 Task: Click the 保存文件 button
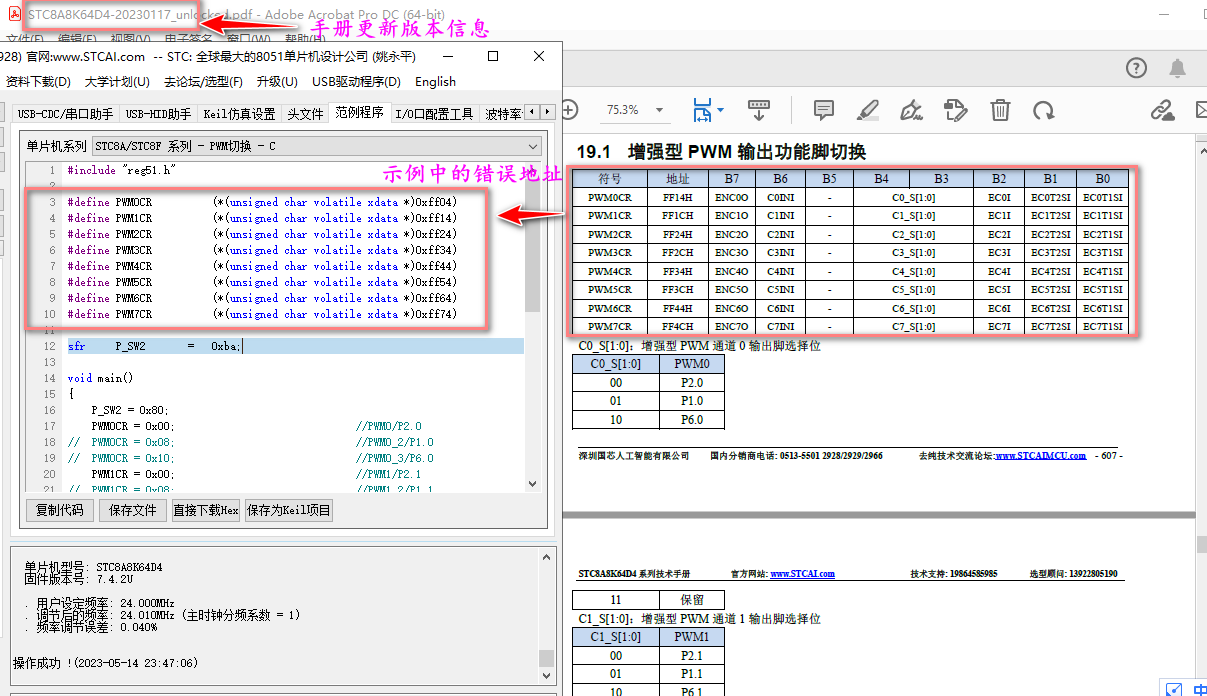[133, 510]
